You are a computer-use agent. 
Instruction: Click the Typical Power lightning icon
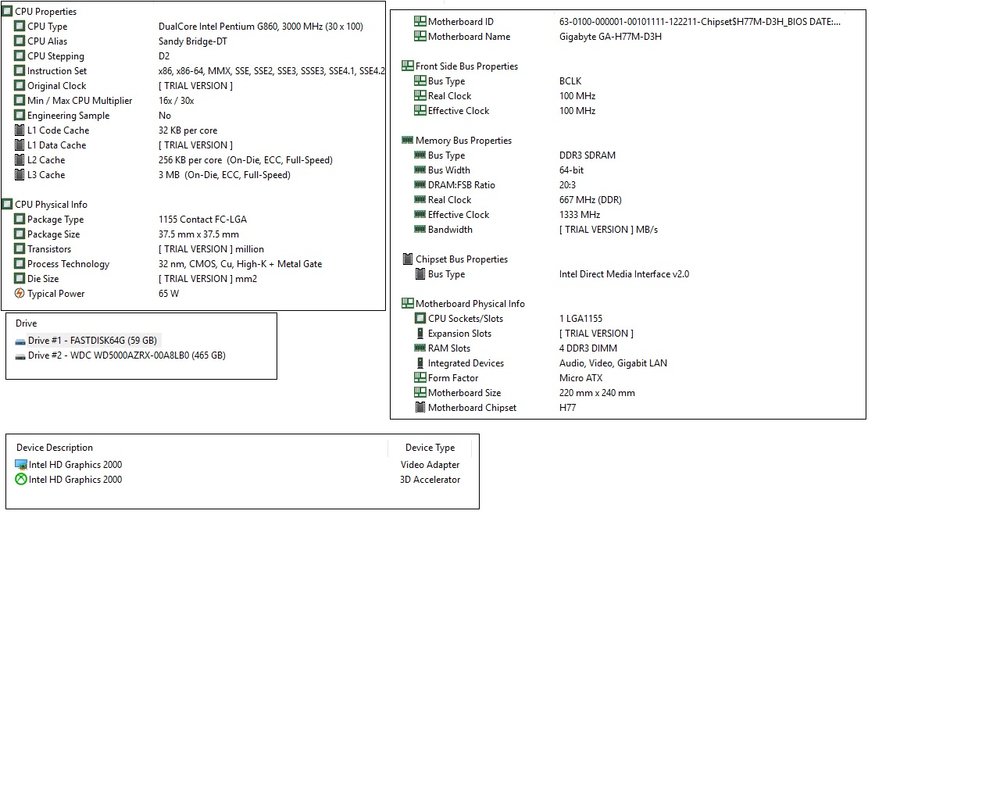(x=20, y=293)
